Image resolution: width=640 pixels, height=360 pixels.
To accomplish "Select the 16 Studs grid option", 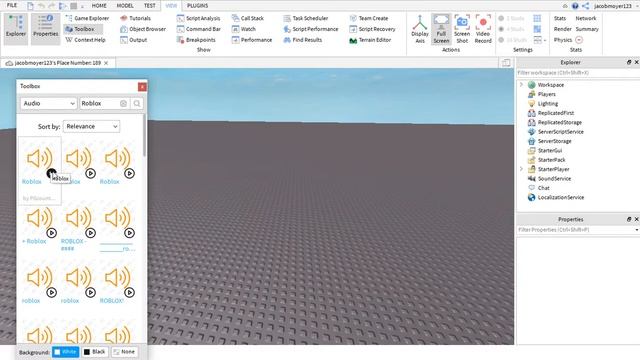I will 513,40.
